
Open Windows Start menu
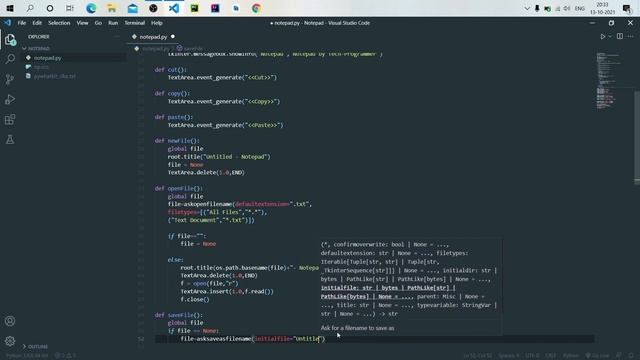pos(10,8)
